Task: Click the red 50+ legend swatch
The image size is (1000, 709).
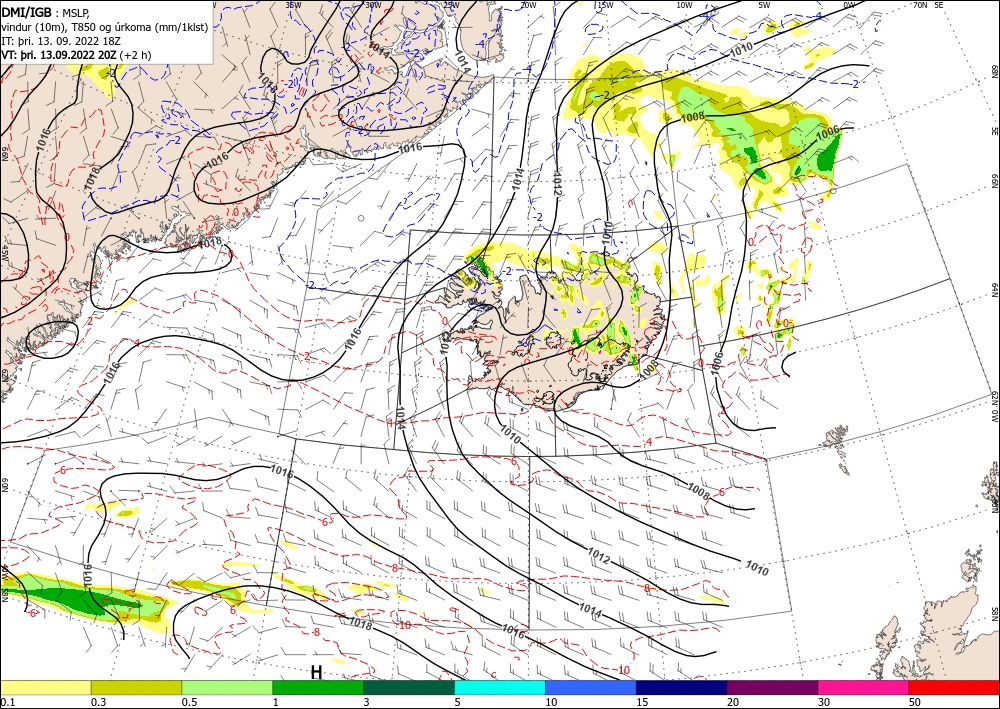Action: [x=954, y=687]
